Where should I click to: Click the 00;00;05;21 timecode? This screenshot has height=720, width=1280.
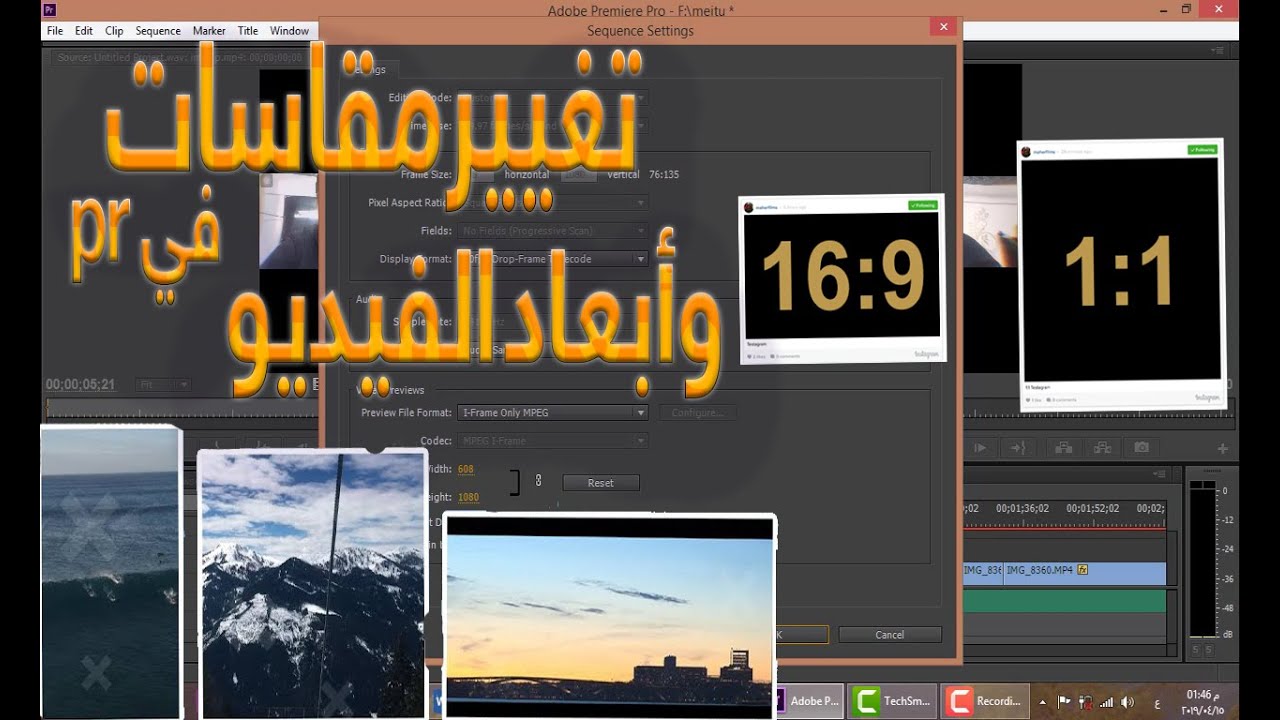click(x=80, y=384)
